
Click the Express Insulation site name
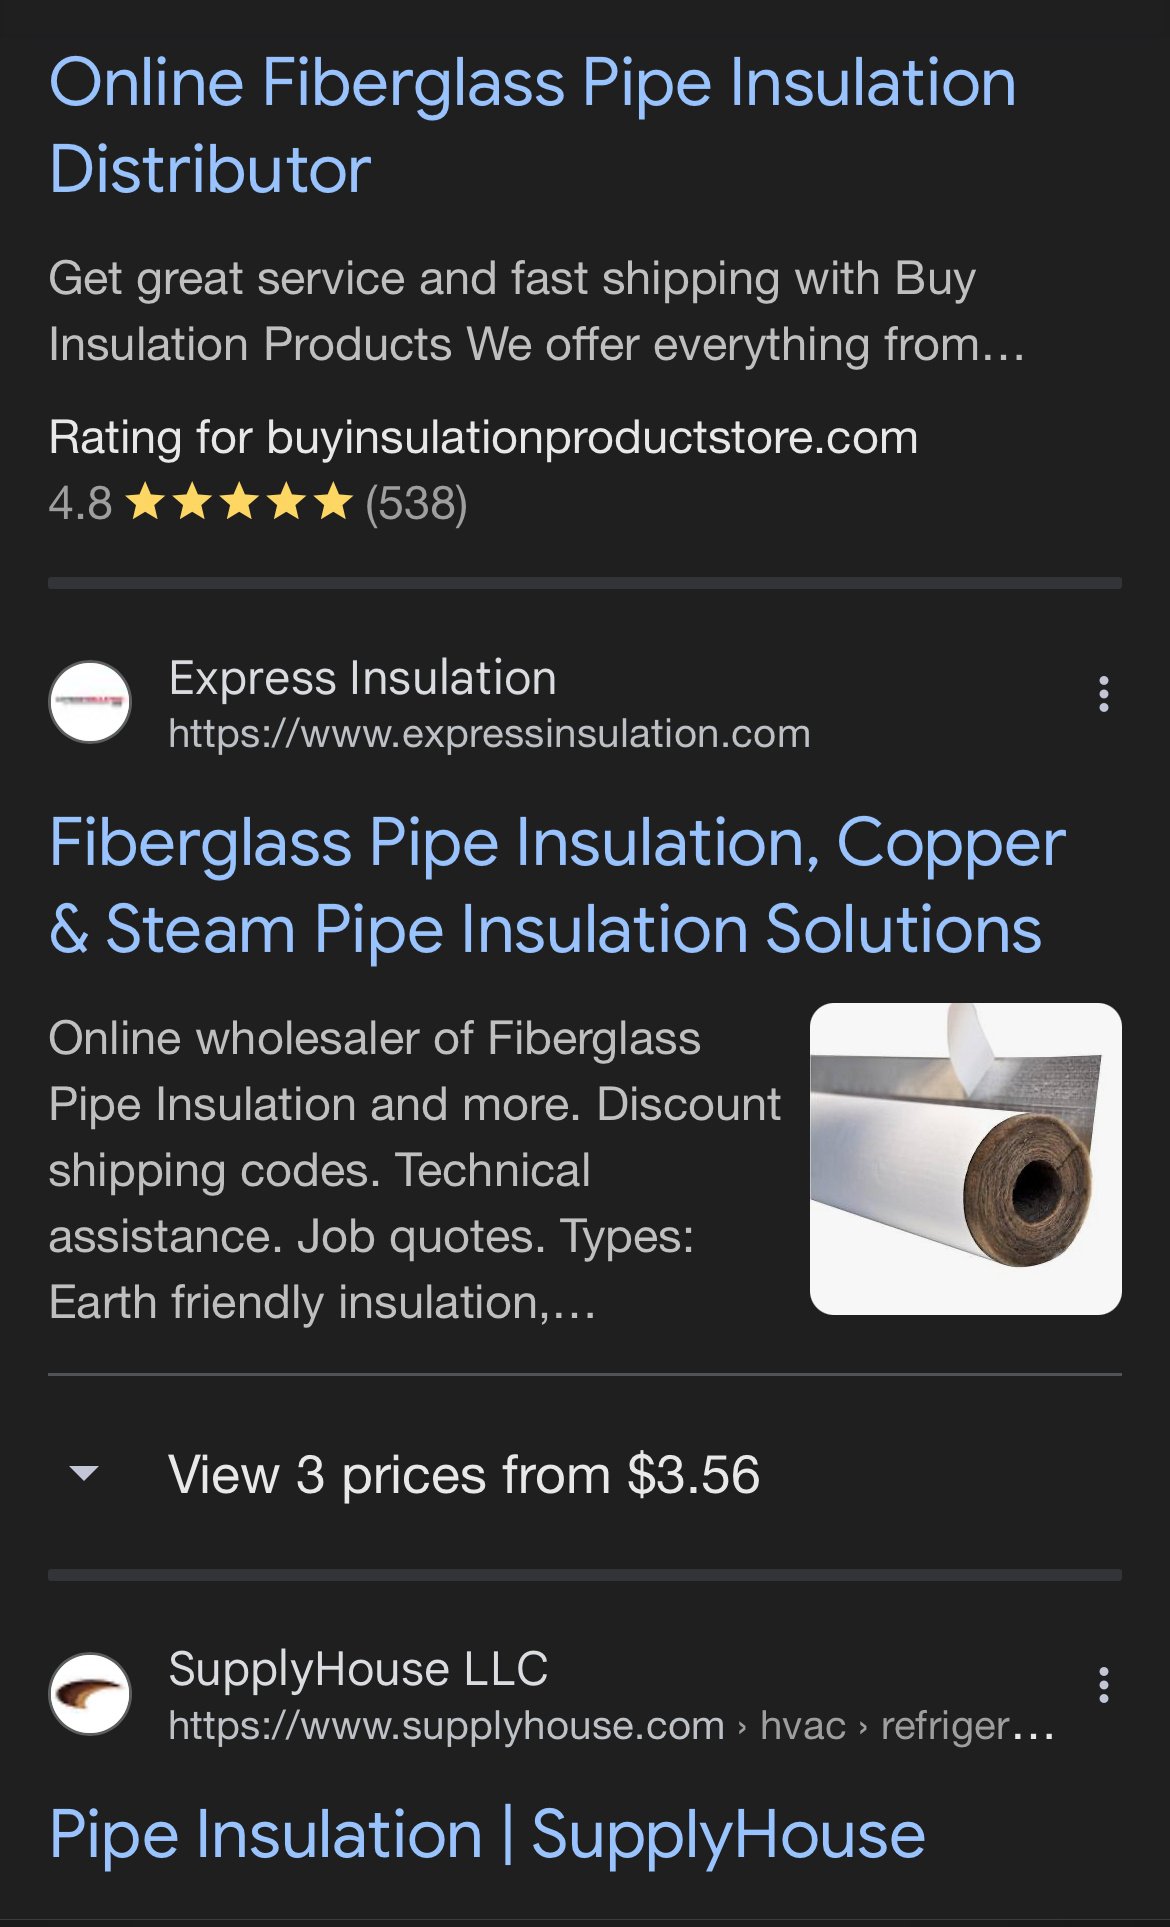point(362,678)
